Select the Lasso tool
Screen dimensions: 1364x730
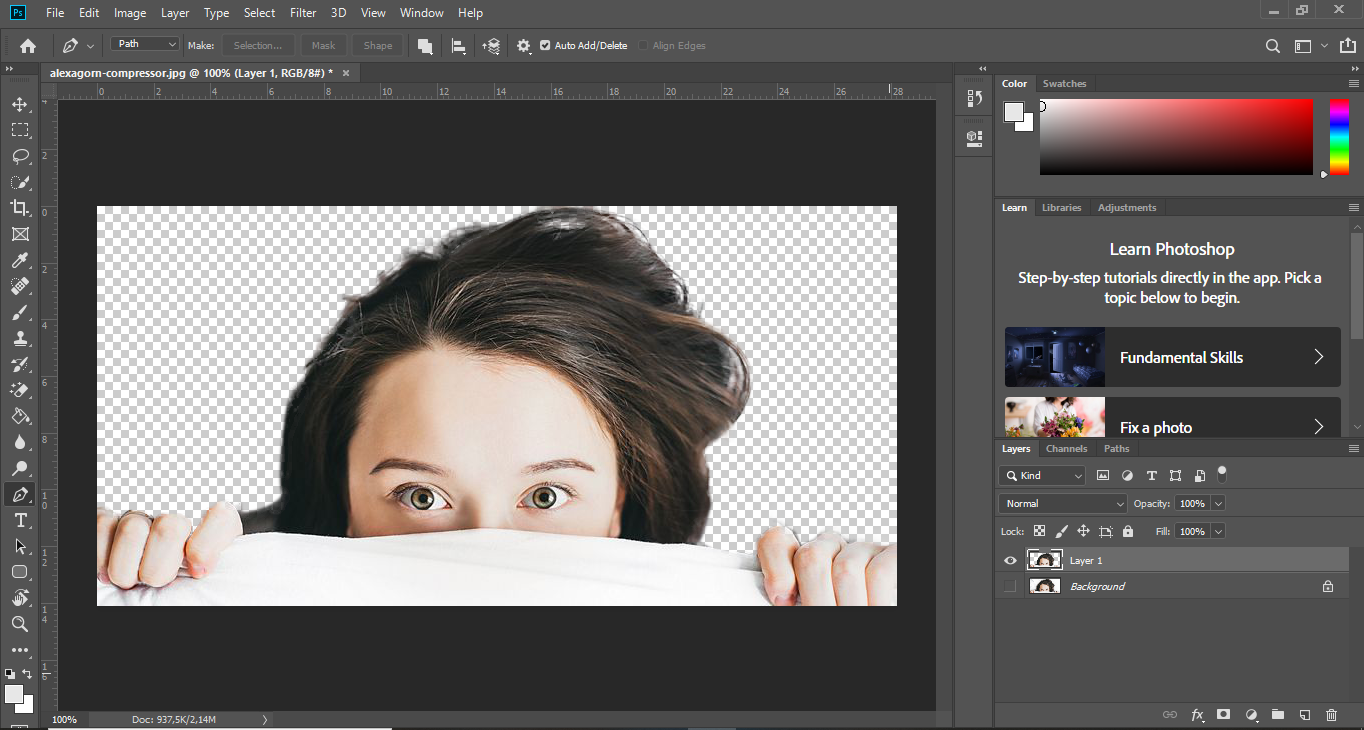(20, 156)
